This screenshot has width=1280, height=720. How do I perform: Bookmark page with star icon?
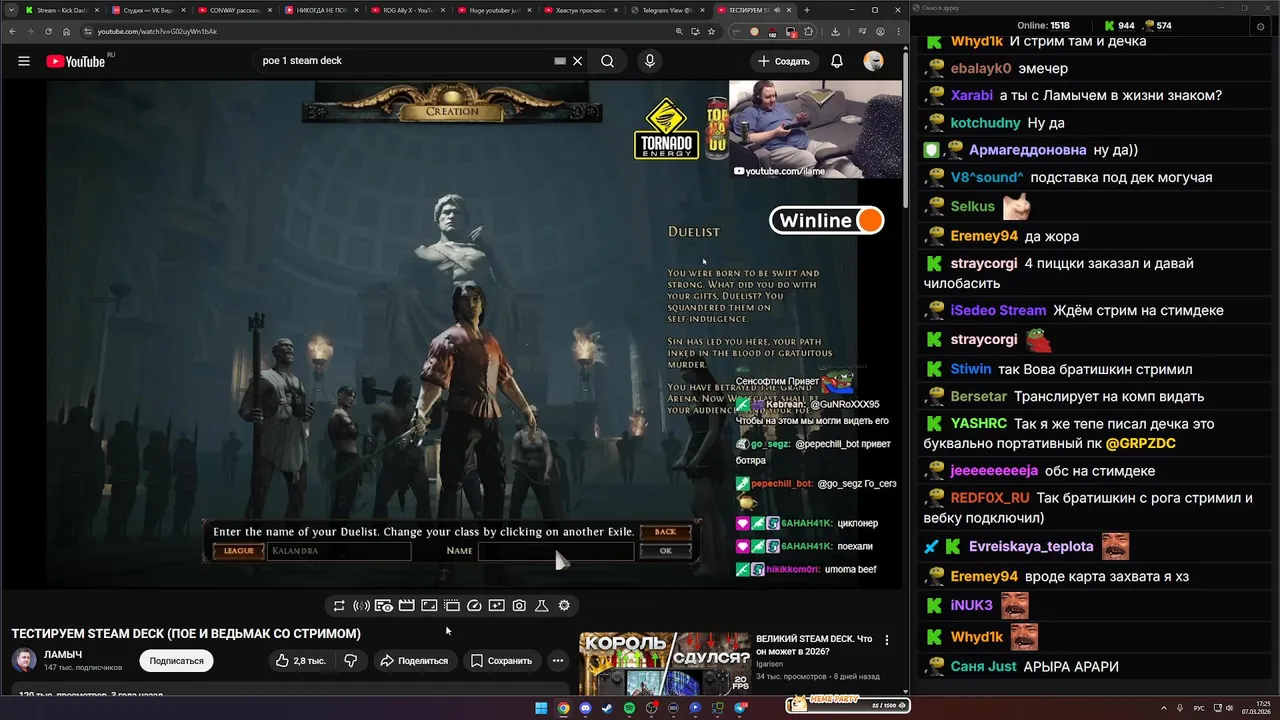711,31
